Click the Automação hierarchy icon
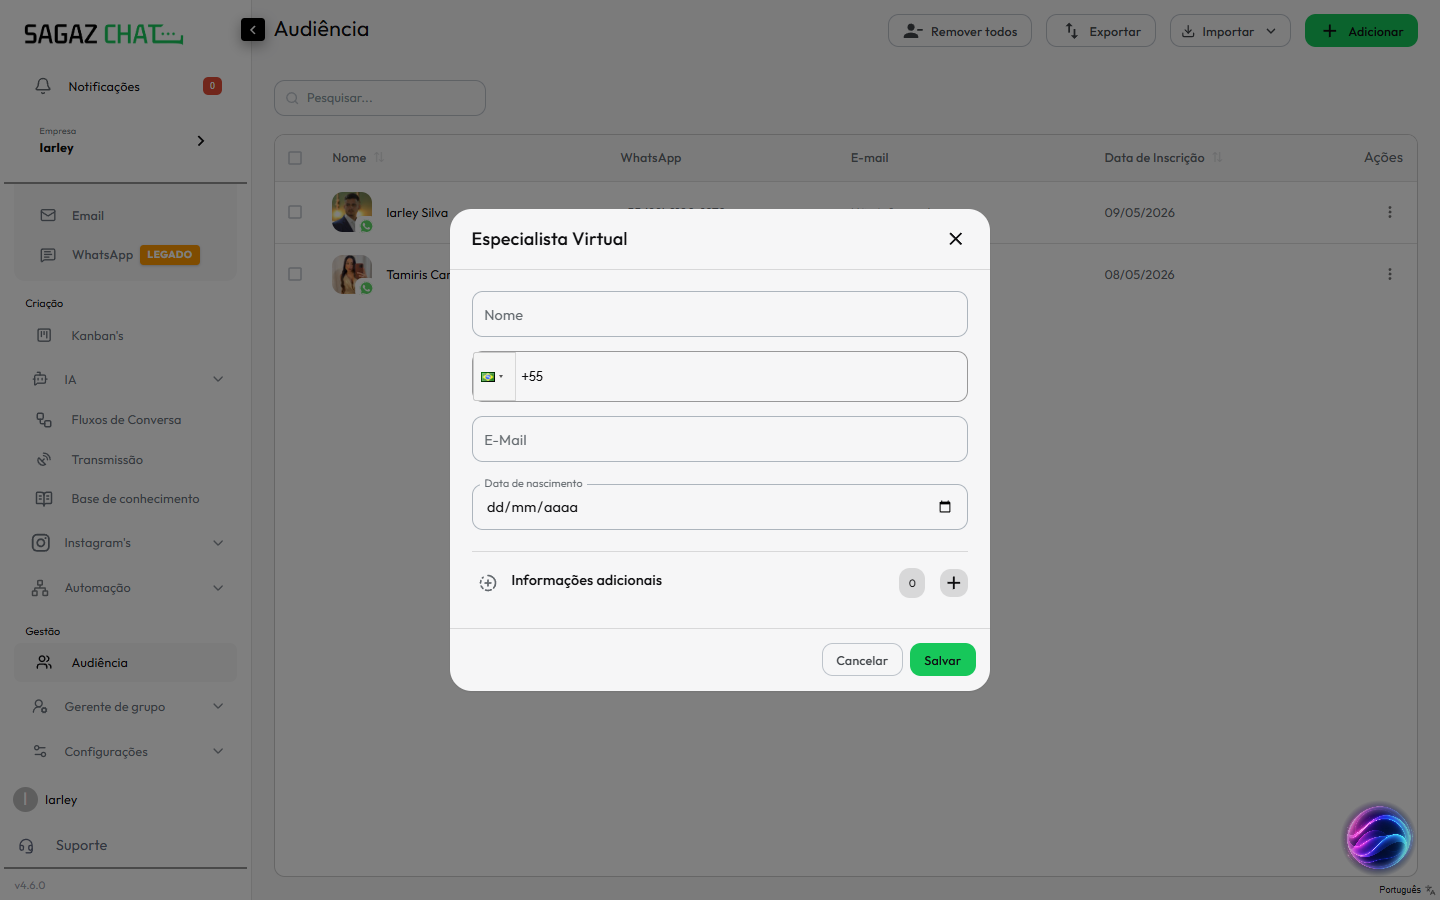Screen dimensions: 1440x900 (40, 588)
